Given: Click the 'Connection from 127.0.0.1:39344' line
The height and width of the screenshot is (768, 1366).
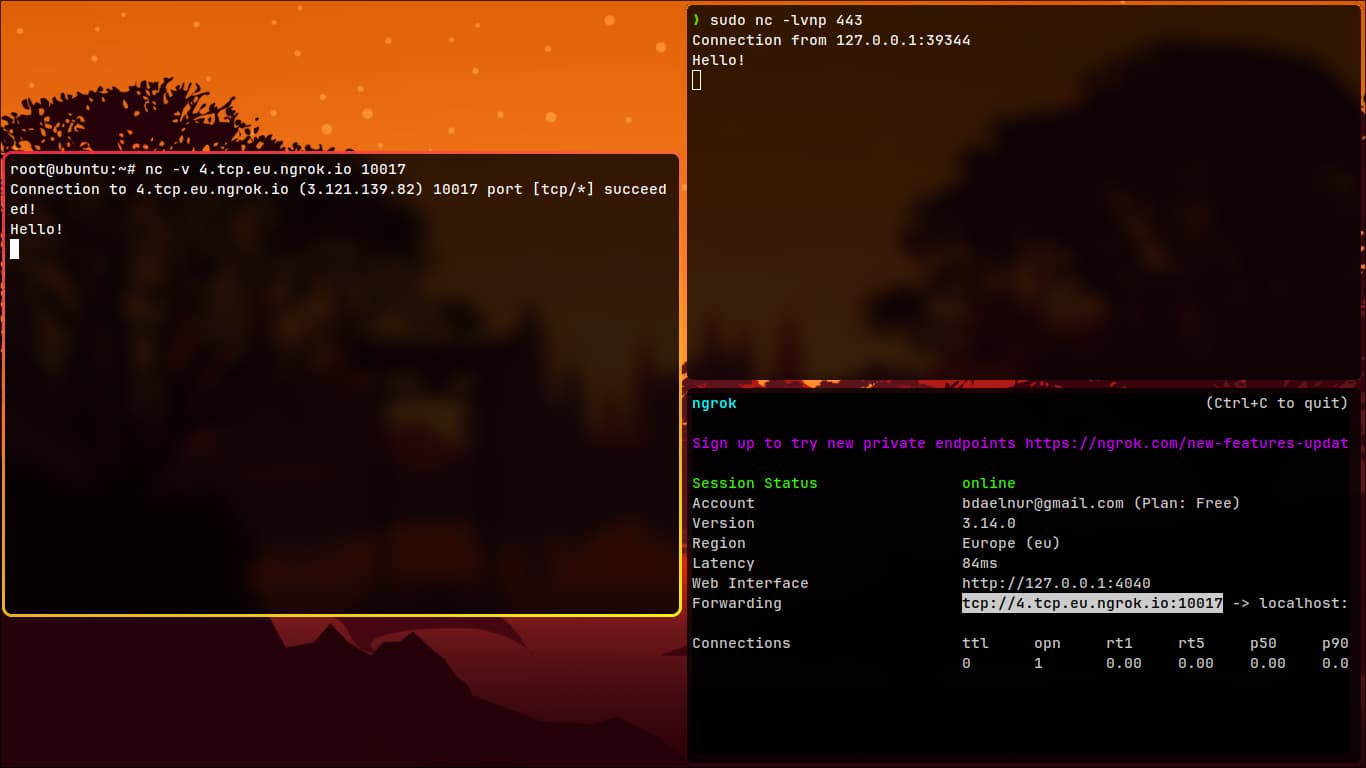Looking at the screenshot, I should [831, 40].
